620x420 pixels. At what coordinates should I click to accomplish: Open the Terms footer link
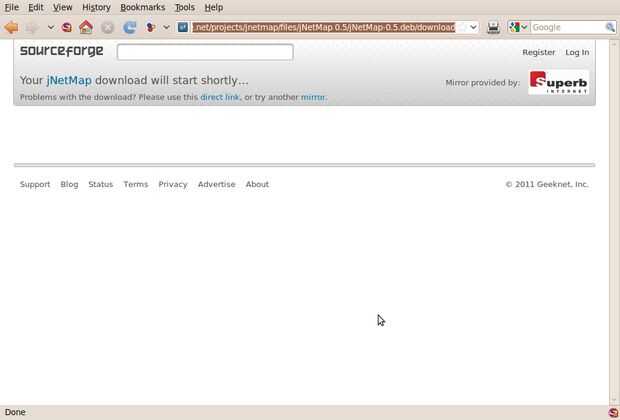136,184
